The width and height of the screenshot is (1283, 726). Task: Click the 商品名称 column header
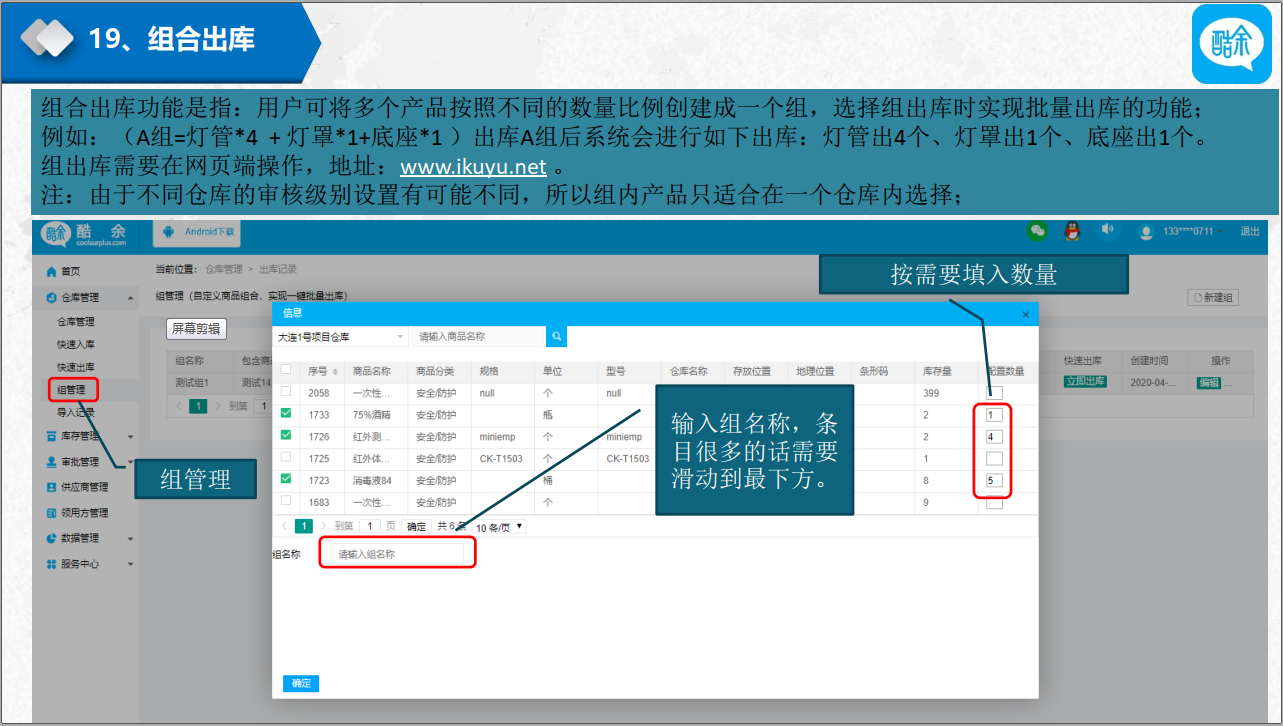[372, 371]
